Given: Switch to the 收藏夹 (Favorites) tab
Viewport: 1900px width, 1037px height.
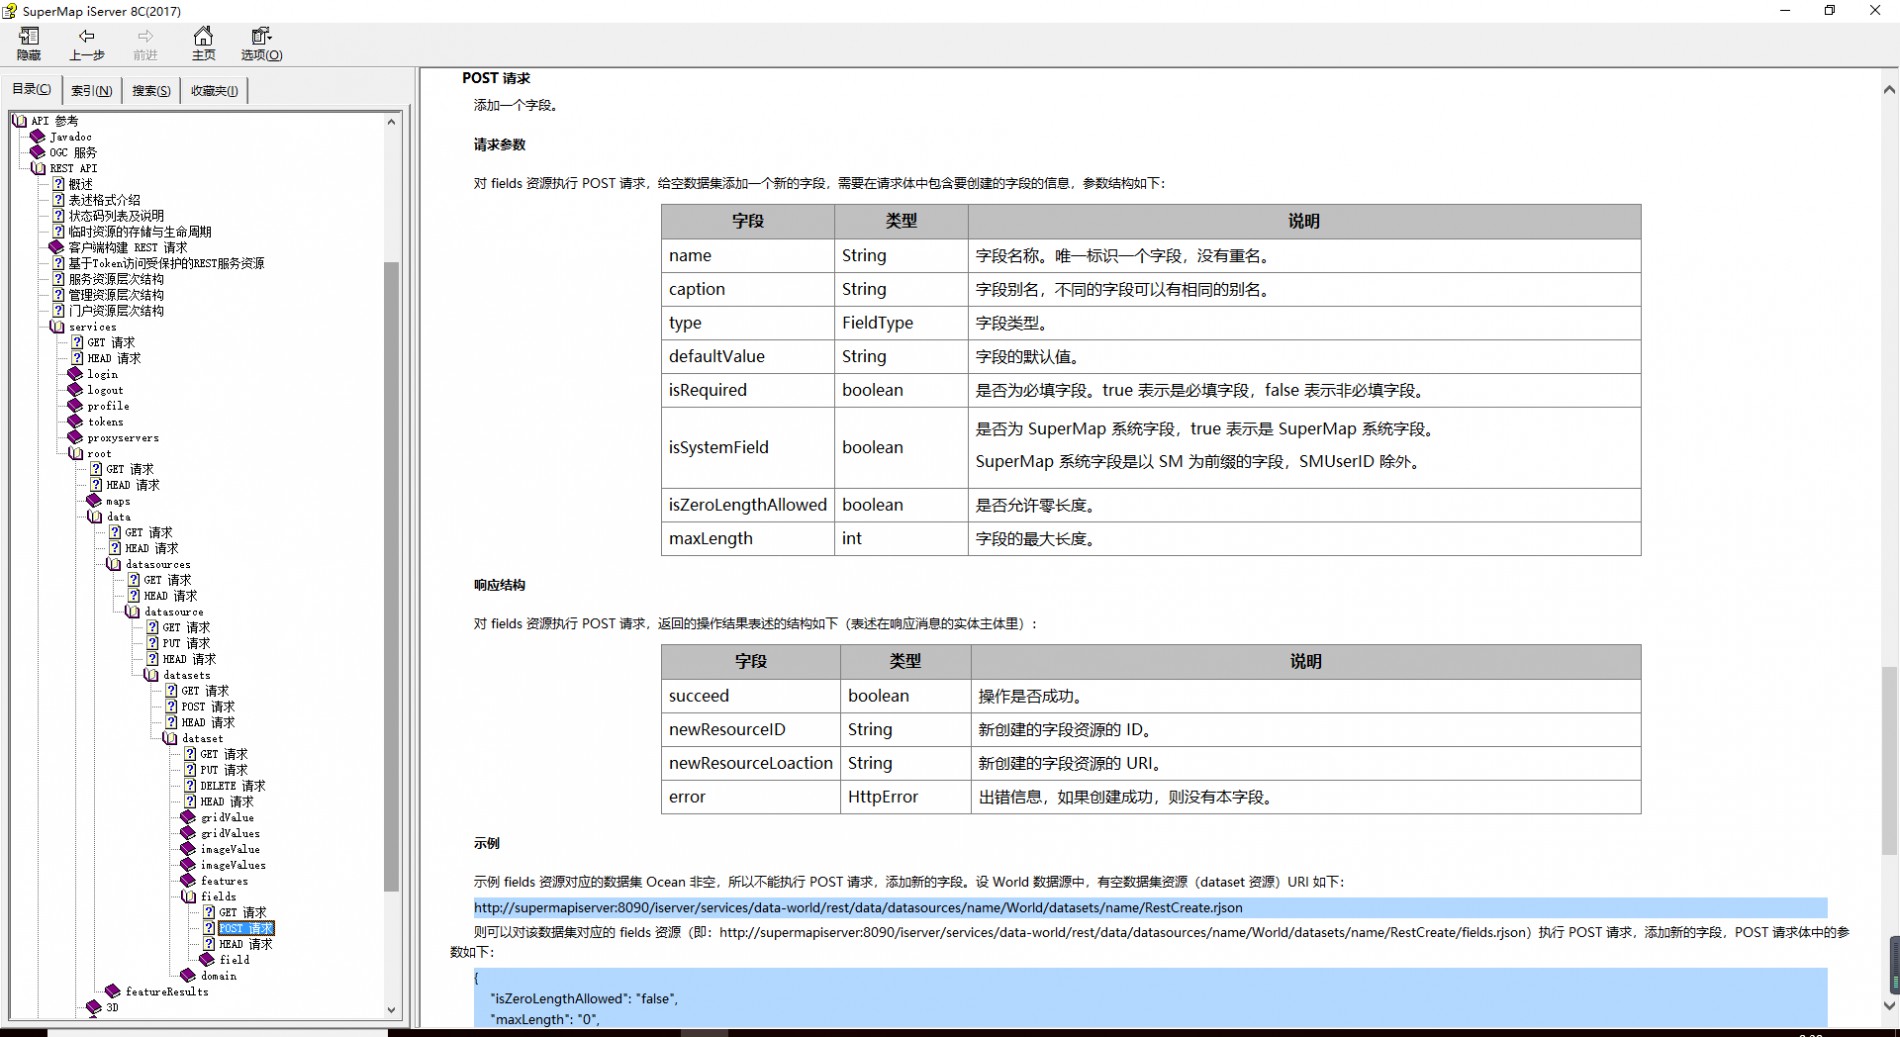Looking at the screenshot, I should pos(214,91).
